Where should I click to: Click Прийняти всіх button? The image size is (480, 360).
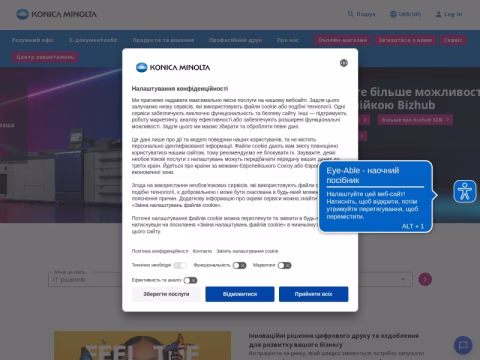(x=314, y=294)
